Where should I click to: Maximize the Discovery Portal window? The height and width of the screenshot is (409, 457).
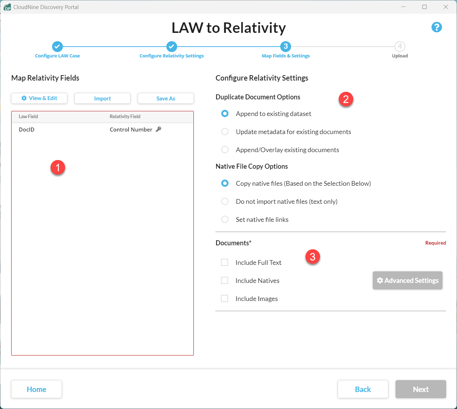[x=424, y=7]
